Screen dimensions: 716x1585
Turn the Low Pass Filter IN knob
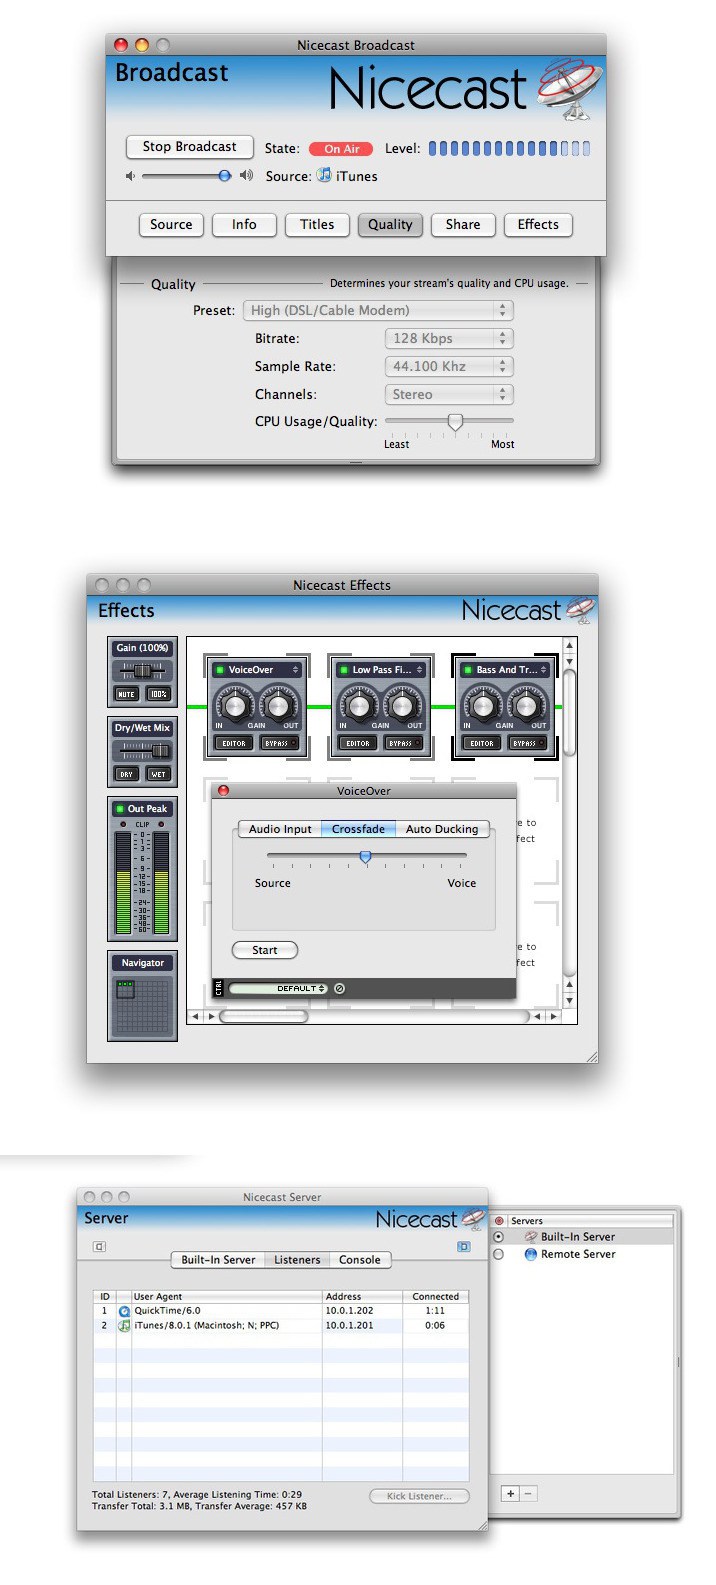(358, 705)
